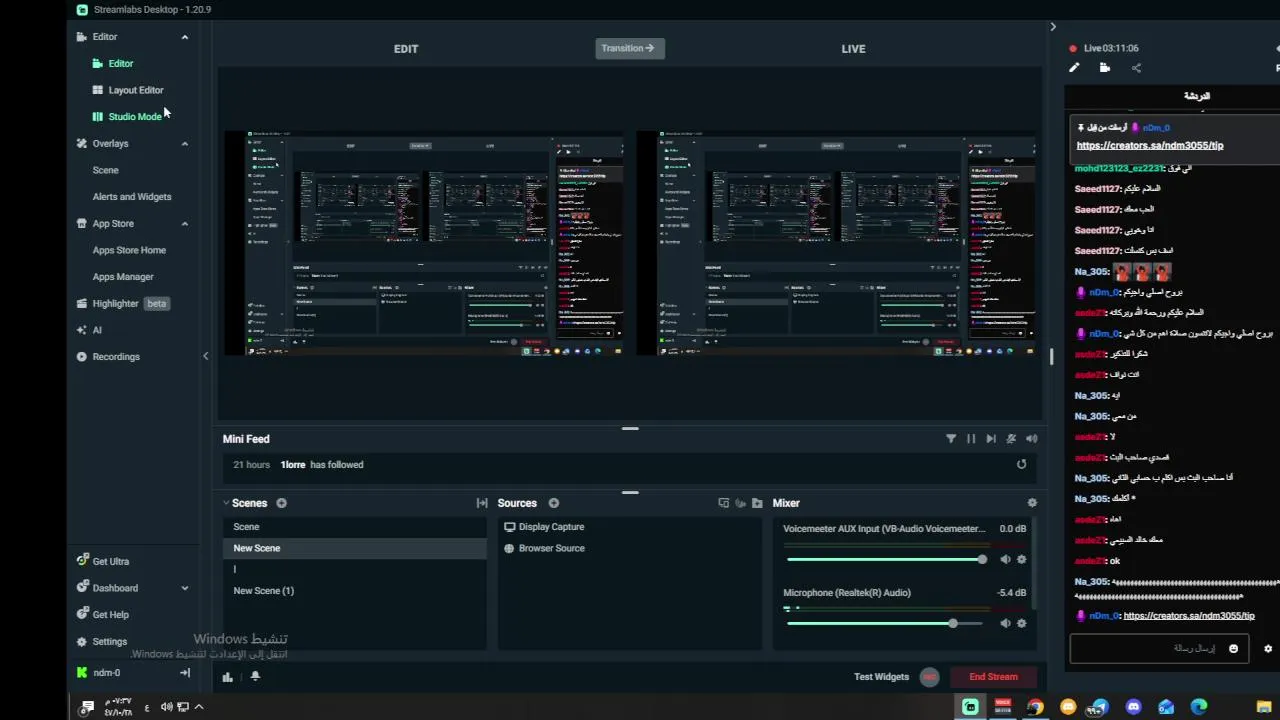
Task: Open the emoji picker in chat input
Action: click(1233, 649)
